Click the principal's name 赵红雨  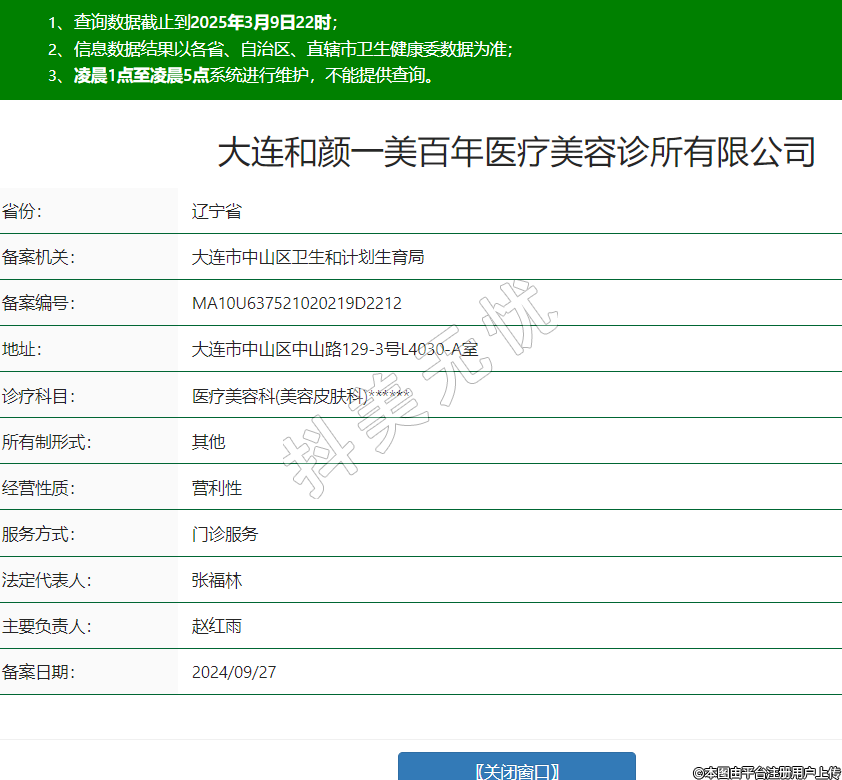[216, 626]
